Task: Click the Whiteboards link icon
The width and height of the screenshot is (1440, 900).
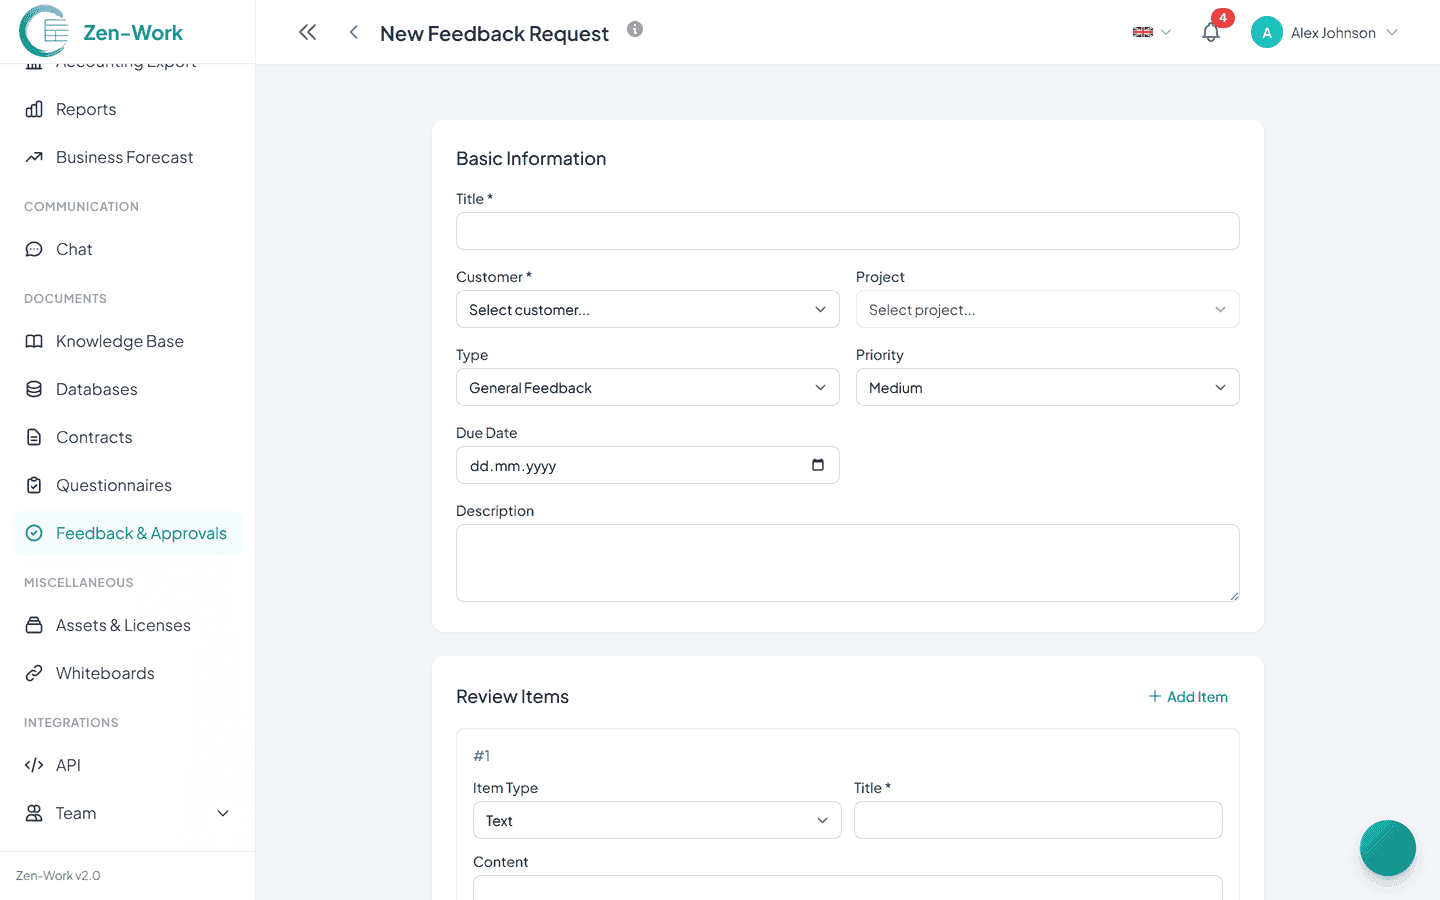Action: 34,673
